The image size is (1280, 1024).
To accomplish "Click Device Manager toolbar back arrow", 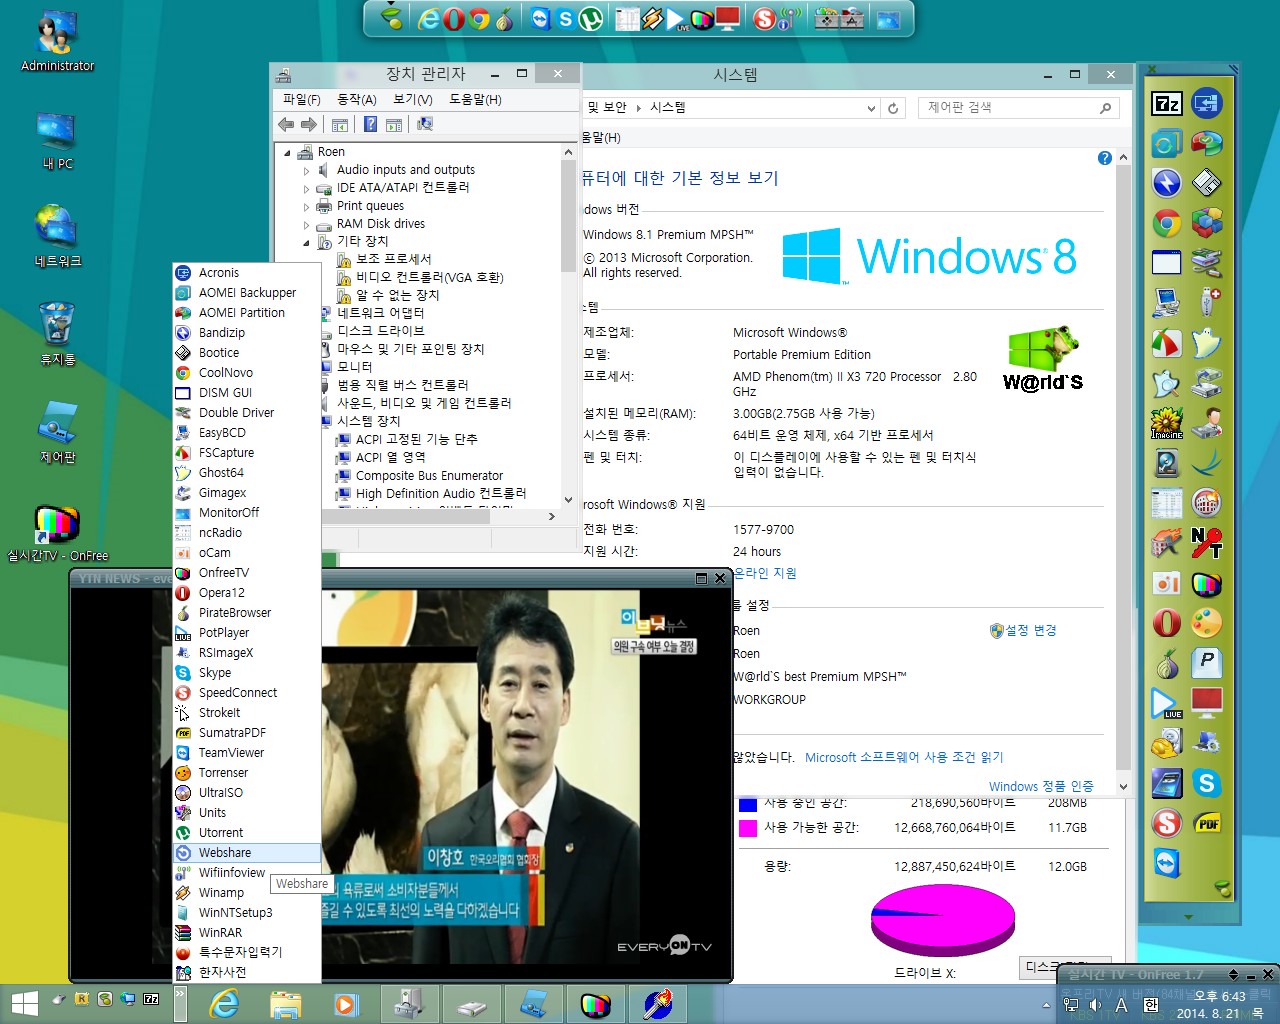I will point(286,124).
